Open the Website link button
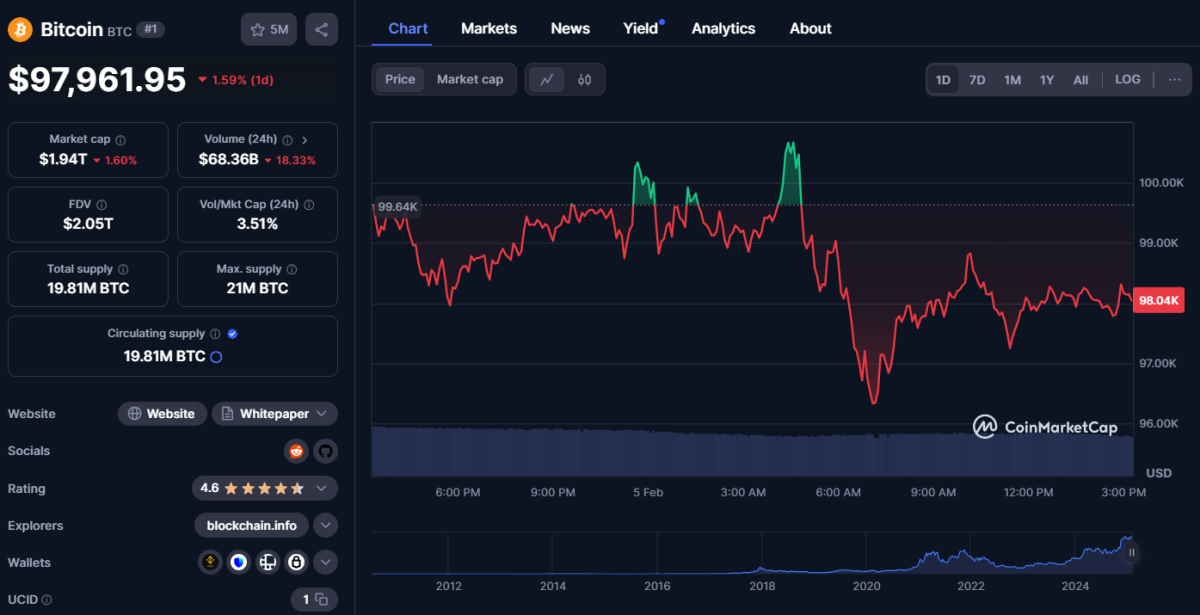This screenshot has height=615, width=1200. click(162, 414)
